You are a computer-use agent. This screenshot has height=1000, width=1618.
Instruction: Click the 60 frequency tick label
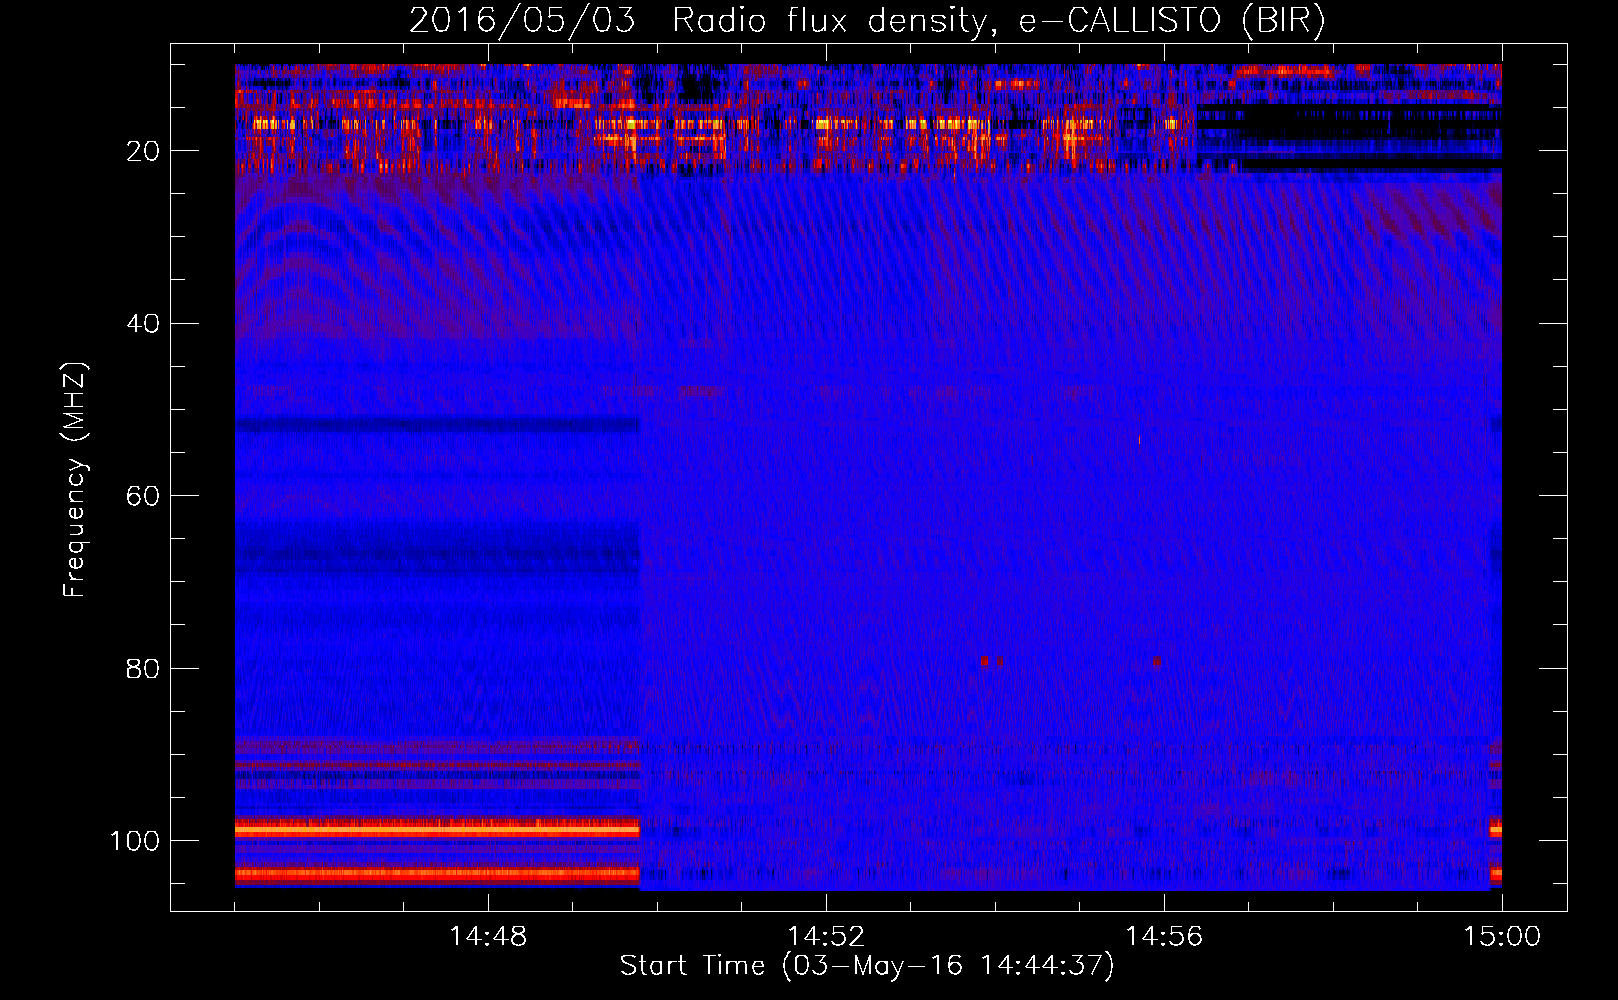coord(143,496)
